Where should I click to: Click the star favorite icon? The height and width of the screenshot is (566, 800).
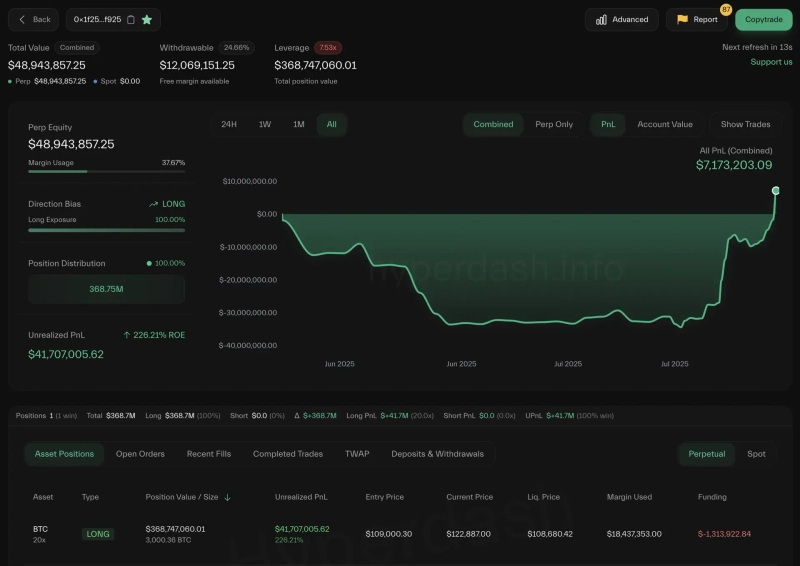(x=147, y=19)
